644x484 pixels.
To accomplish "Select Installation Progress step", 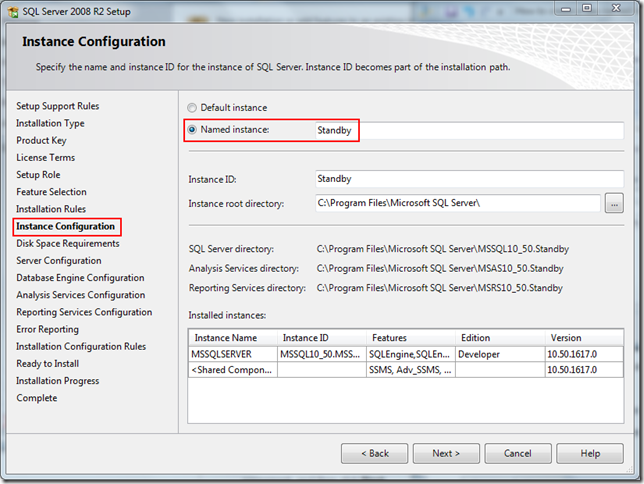I will click(58, 381).
